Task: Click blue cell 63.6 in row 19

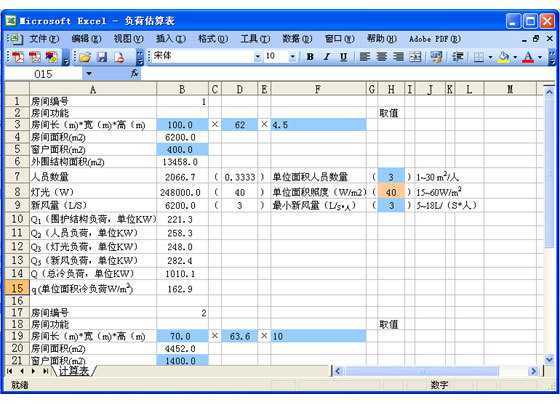Action: click(240, 336)
